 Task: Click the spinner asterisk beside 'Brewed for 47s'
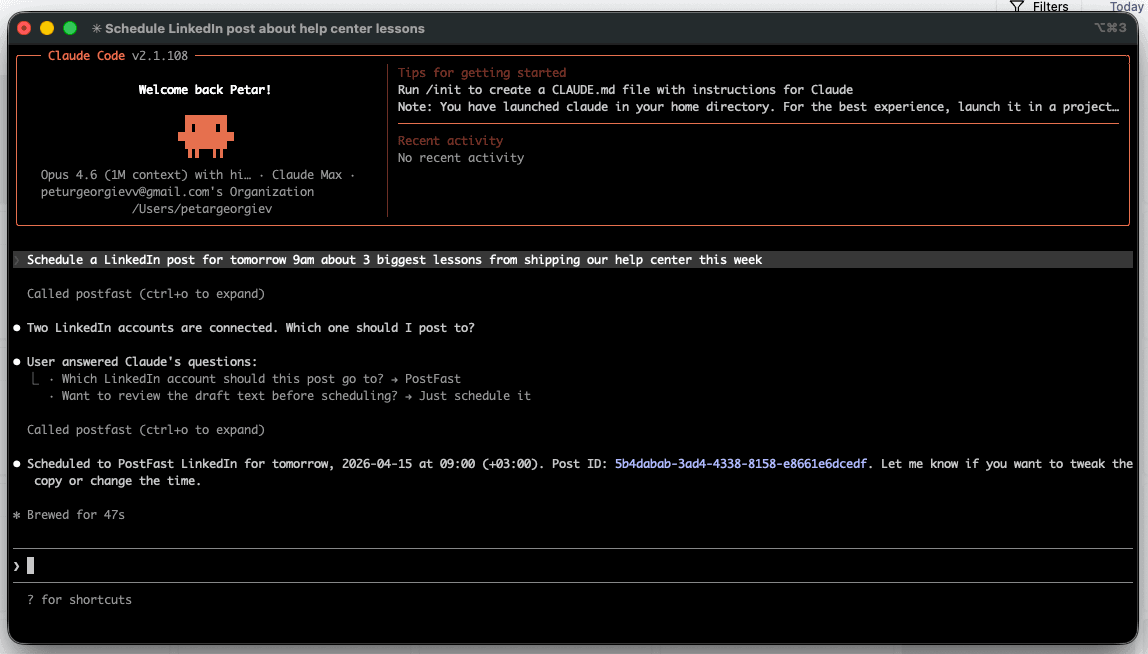point(16,514)
